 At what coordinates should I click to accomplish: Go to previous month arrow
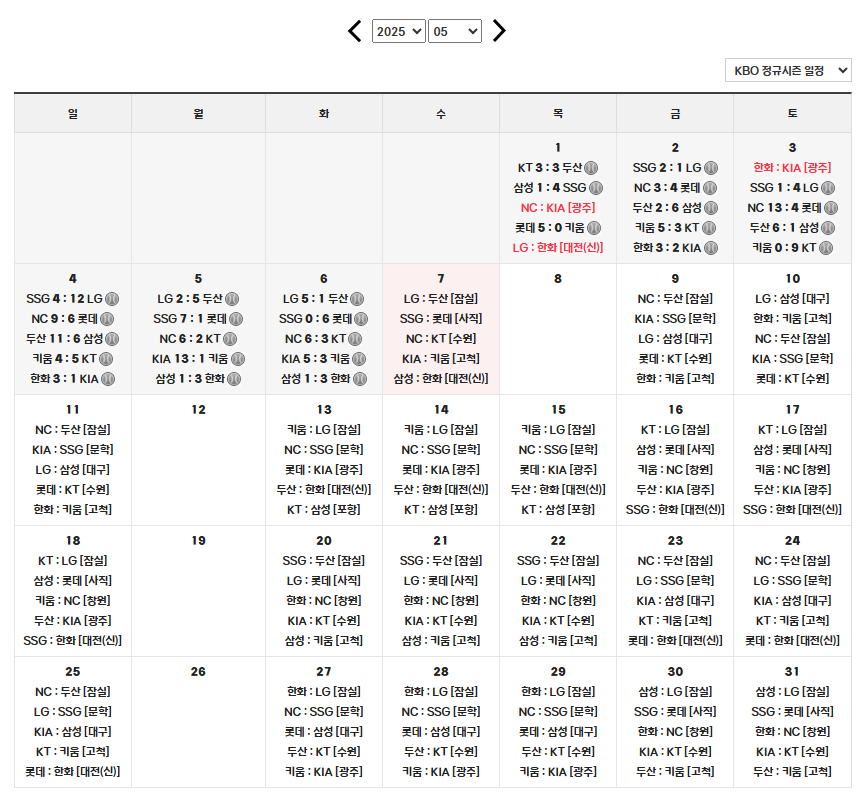click(x=355, y=31)
